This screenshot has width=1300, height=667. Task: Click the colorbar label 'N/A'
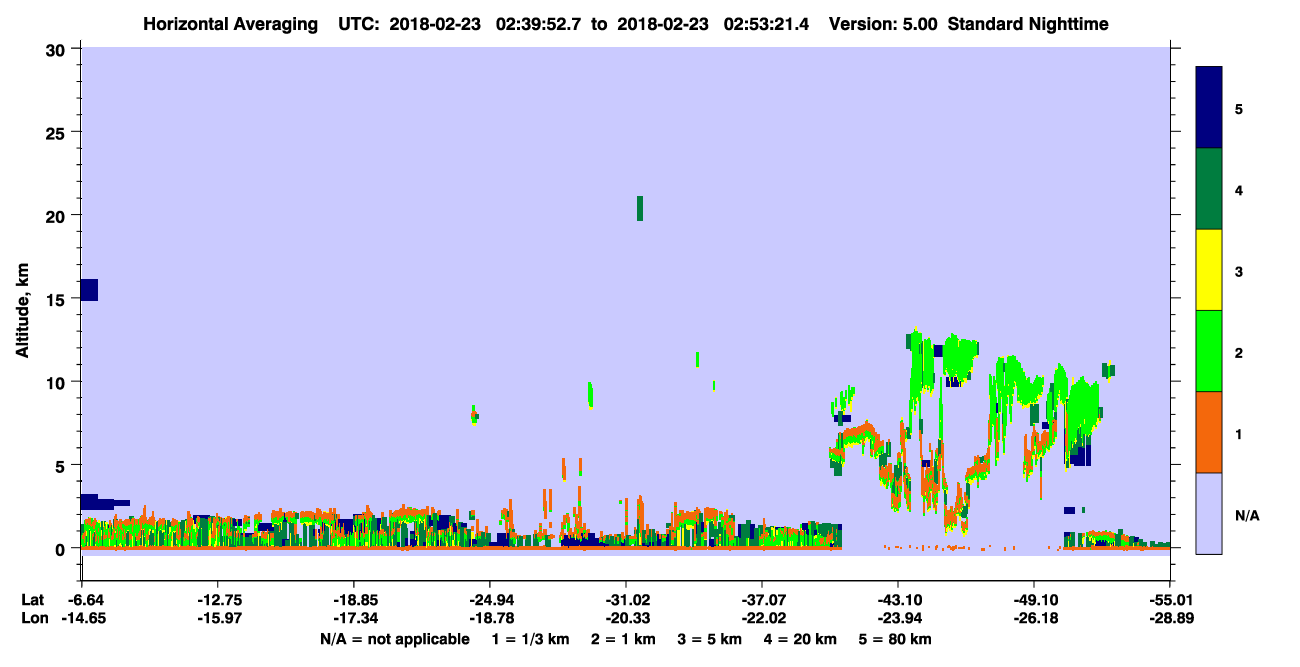(1247, 516)
